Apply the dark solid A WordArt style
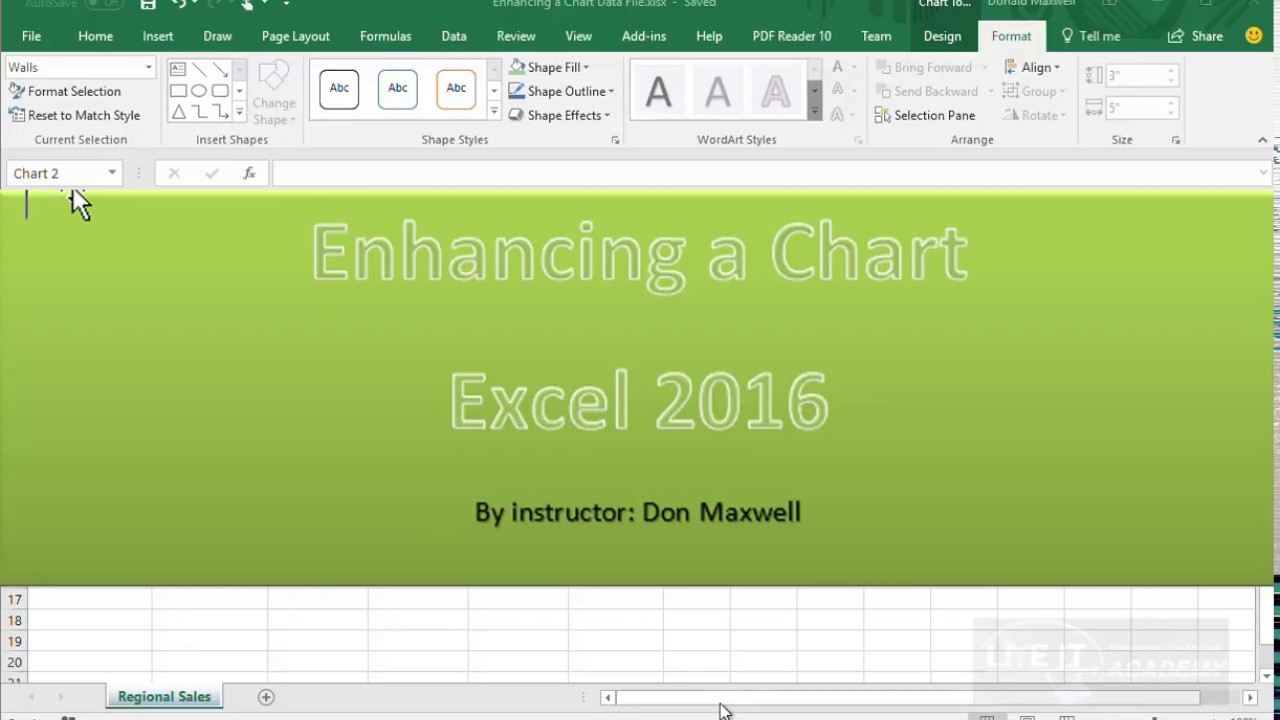This screenshot has width=1280, height=720. pyautogui.click(x=658, y=92)
